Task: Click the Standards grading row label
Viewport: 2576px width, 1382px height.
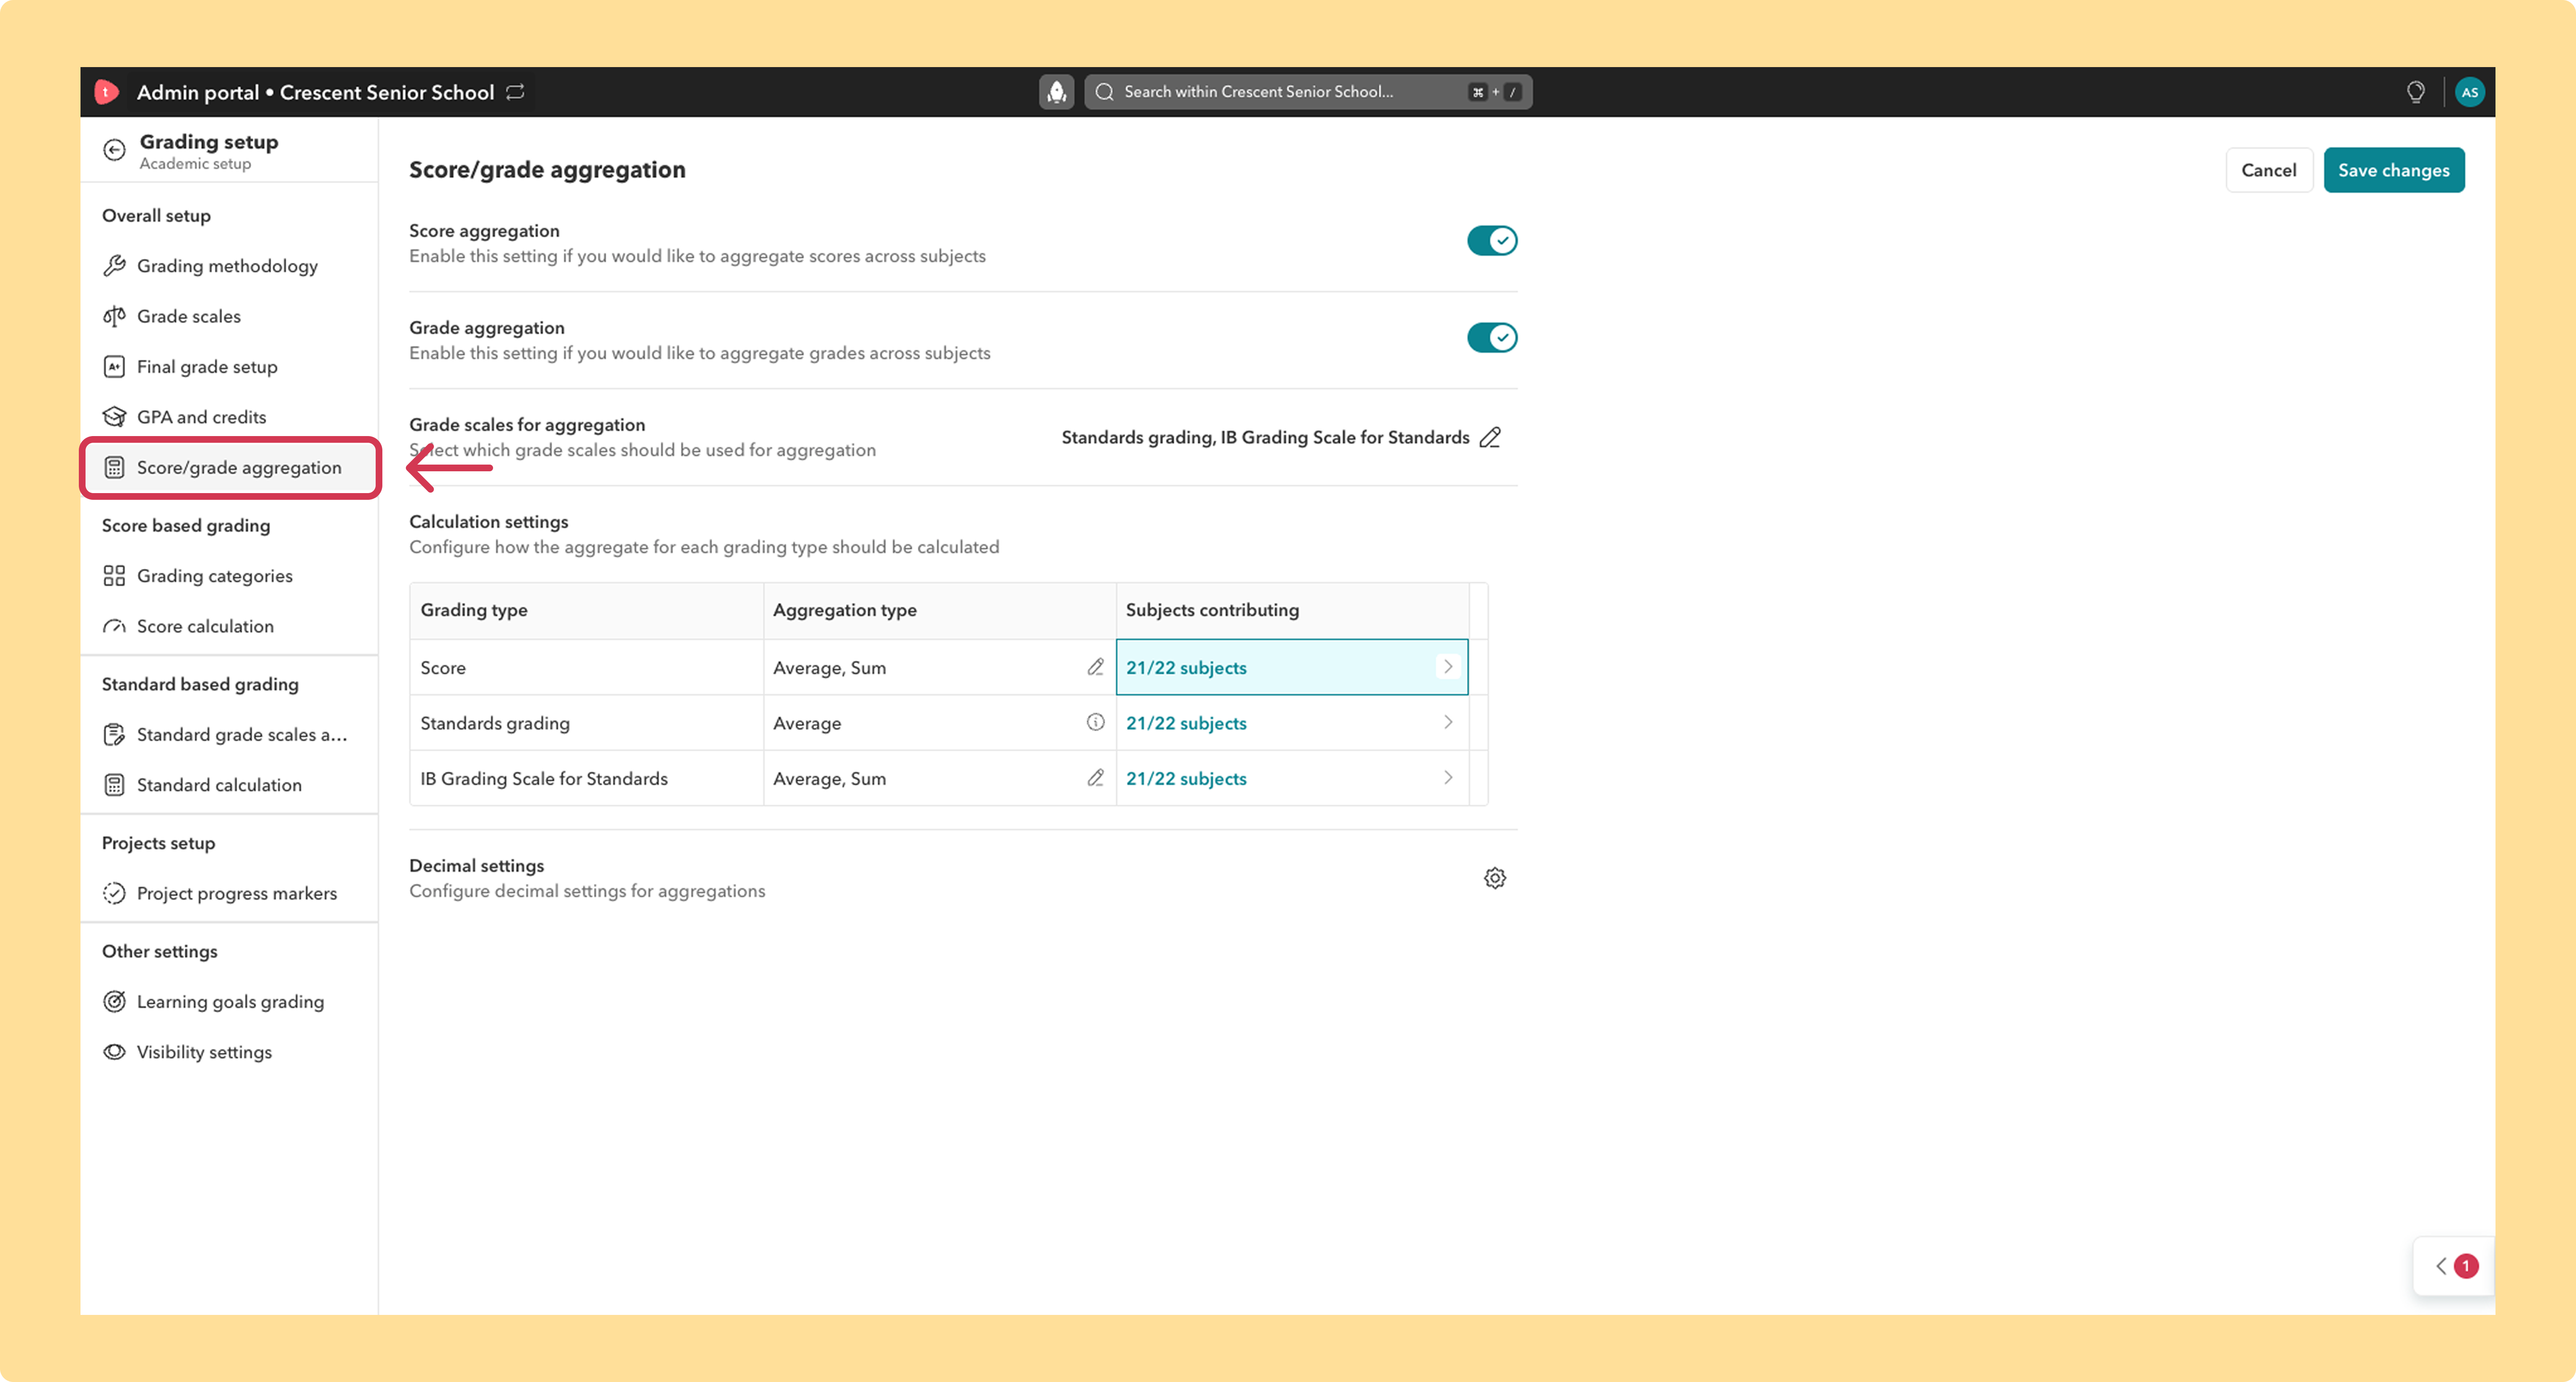Action: 495,723
